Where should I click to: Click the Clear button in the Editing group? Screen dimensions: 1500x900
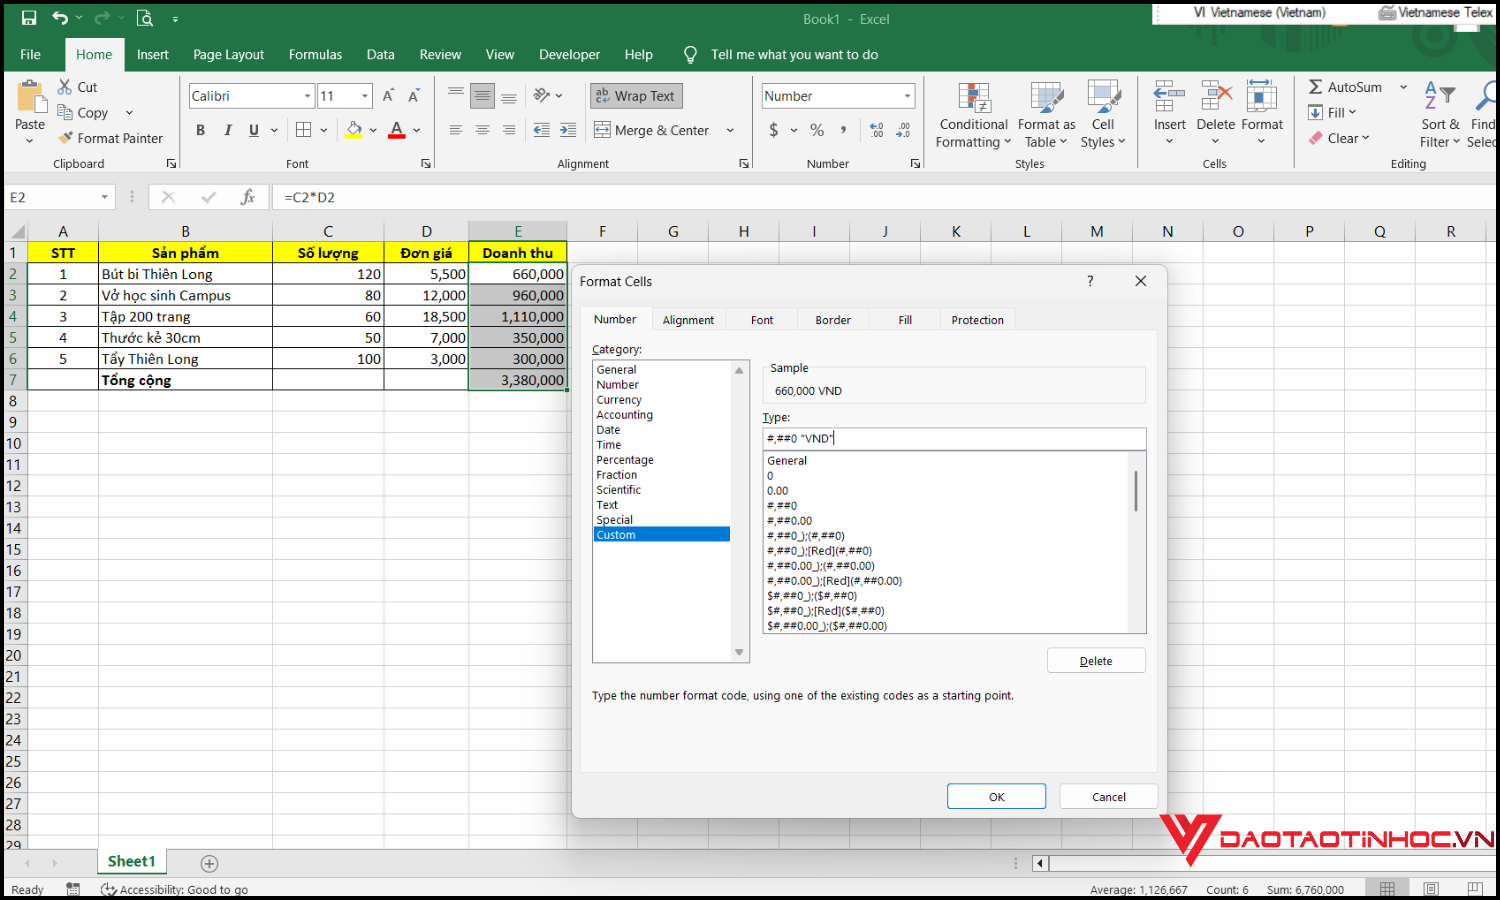coord(1339,138)
